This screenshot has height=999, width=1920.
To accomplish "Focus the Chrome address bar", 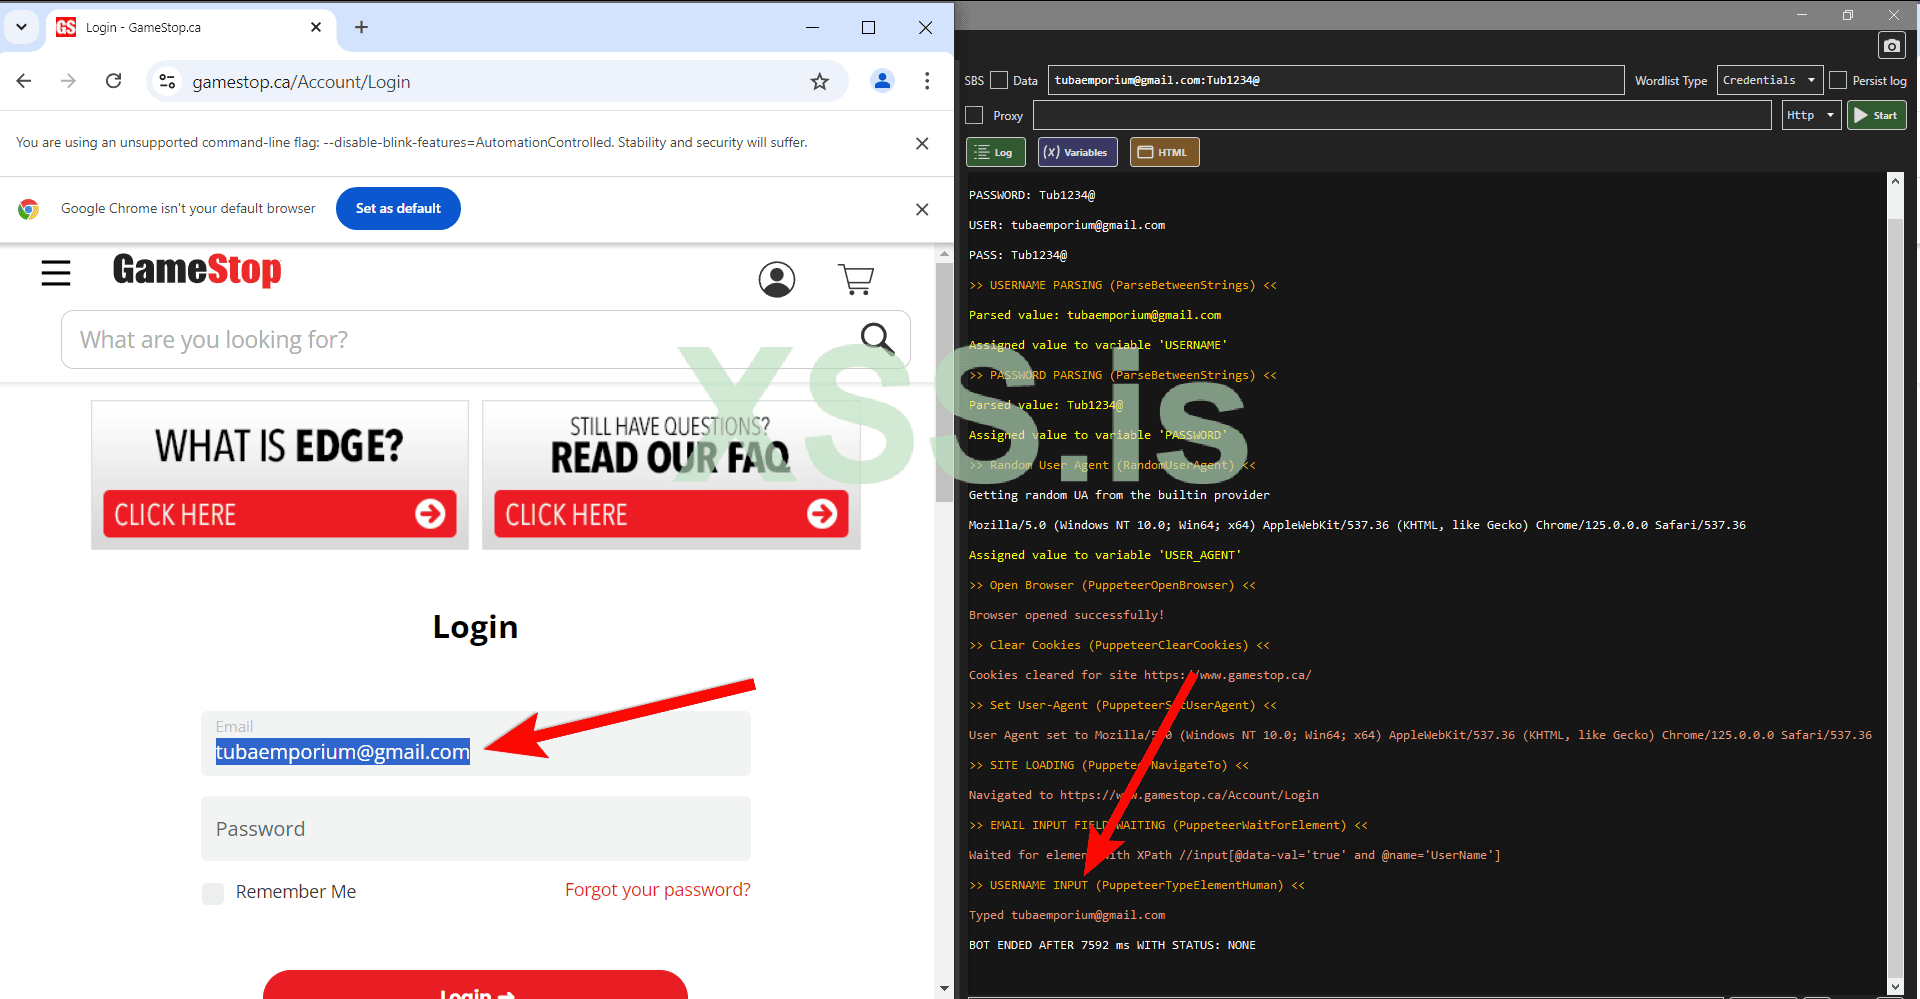I will click(495, 82).
